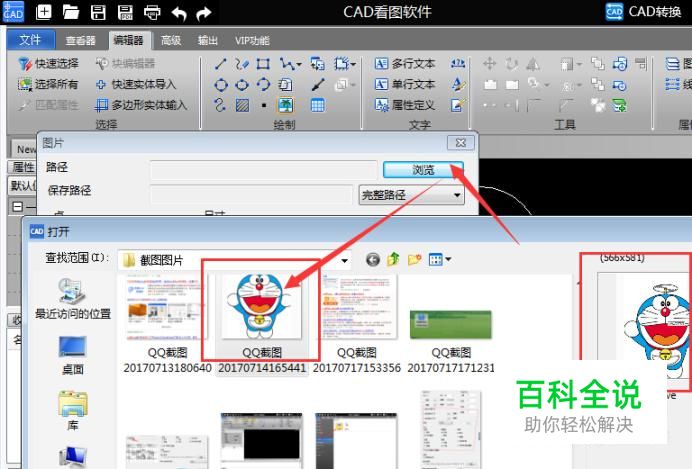Screen dimensions: 692x469
Task: Select the Spline curve tool
Action: point(220,105)
